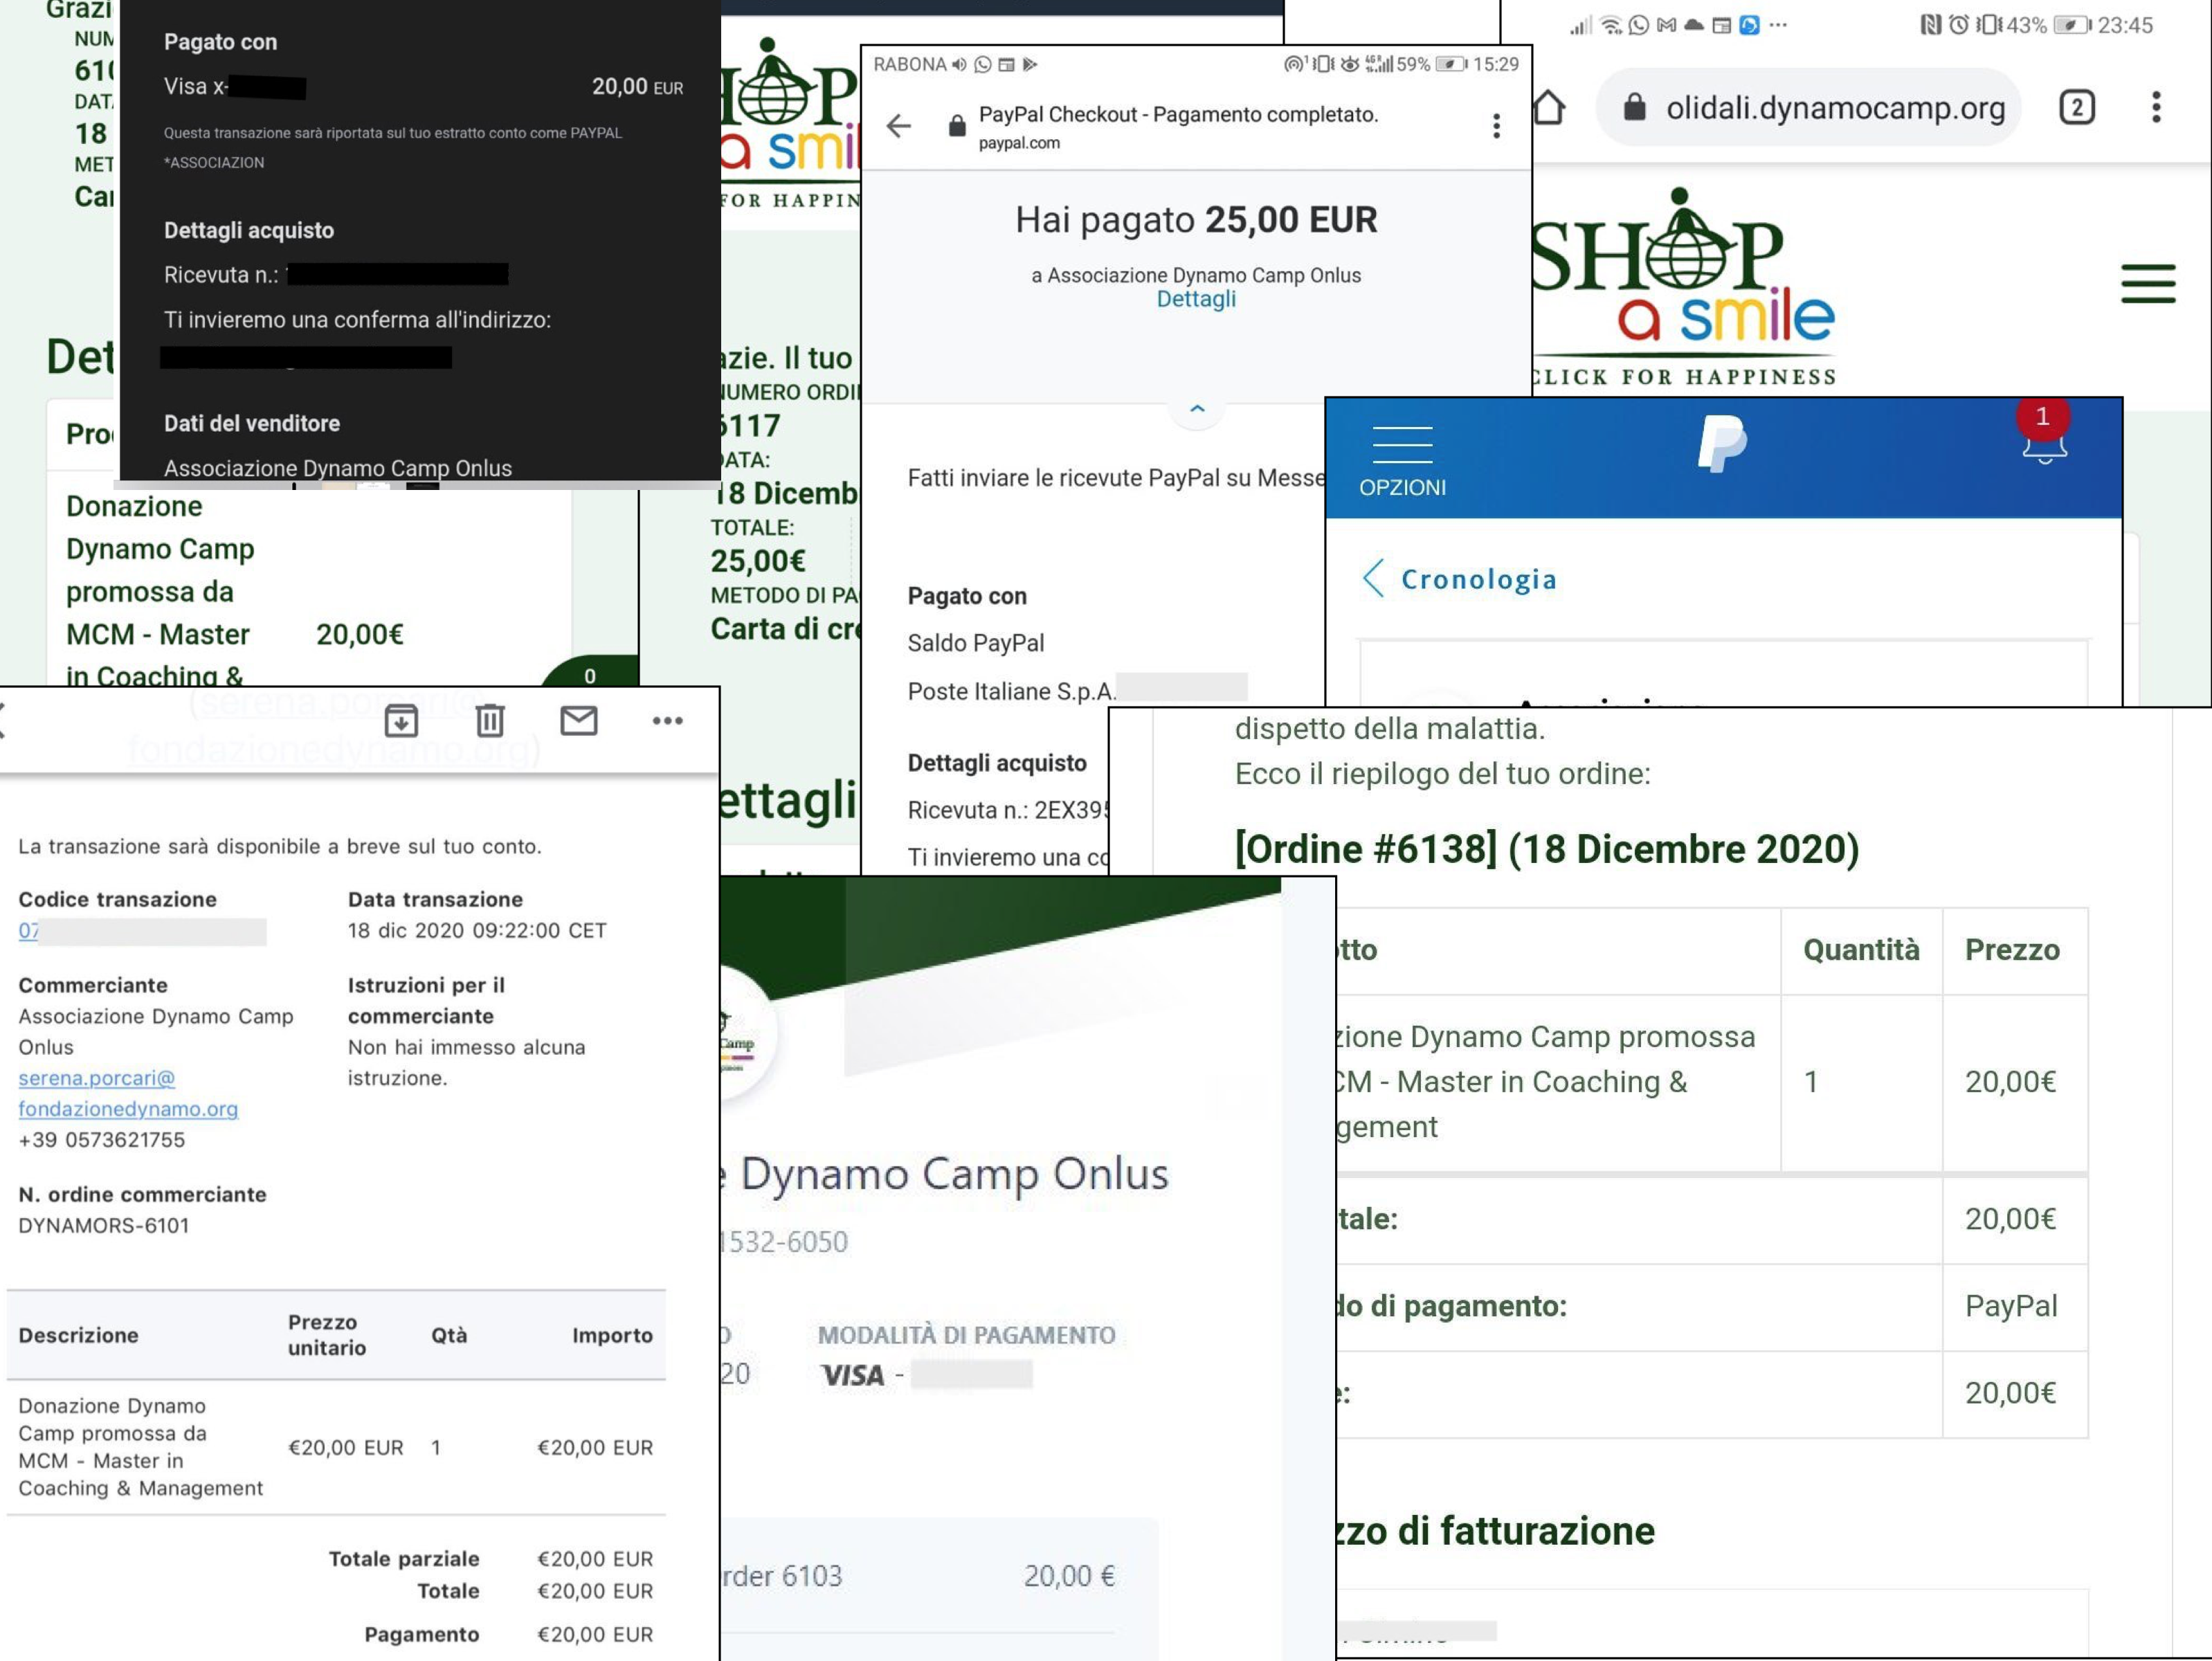Click the Dettagli link under Dynamo Camp Onlus
This screenshot has height=1661, width=2212.
click(1196, 299)
